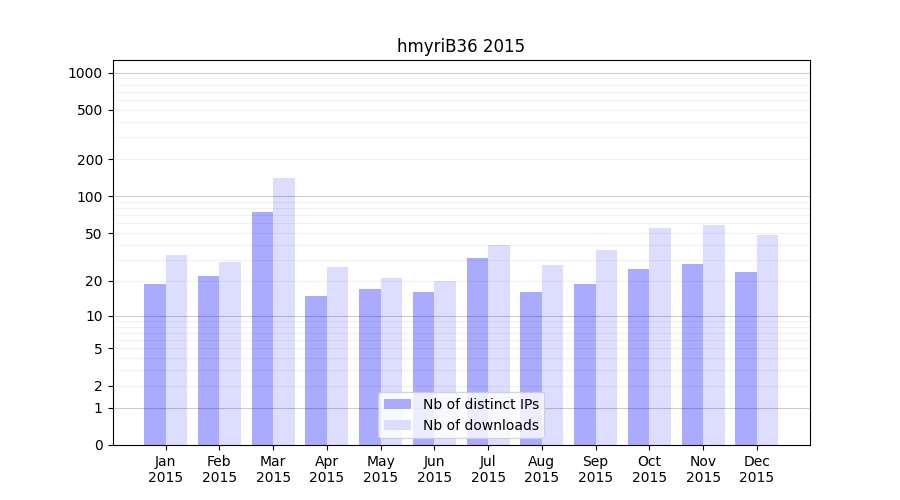Pick the December 2015 distinct IPs bar
This screenshot has width=900, height=500.
tap(746, 358)
